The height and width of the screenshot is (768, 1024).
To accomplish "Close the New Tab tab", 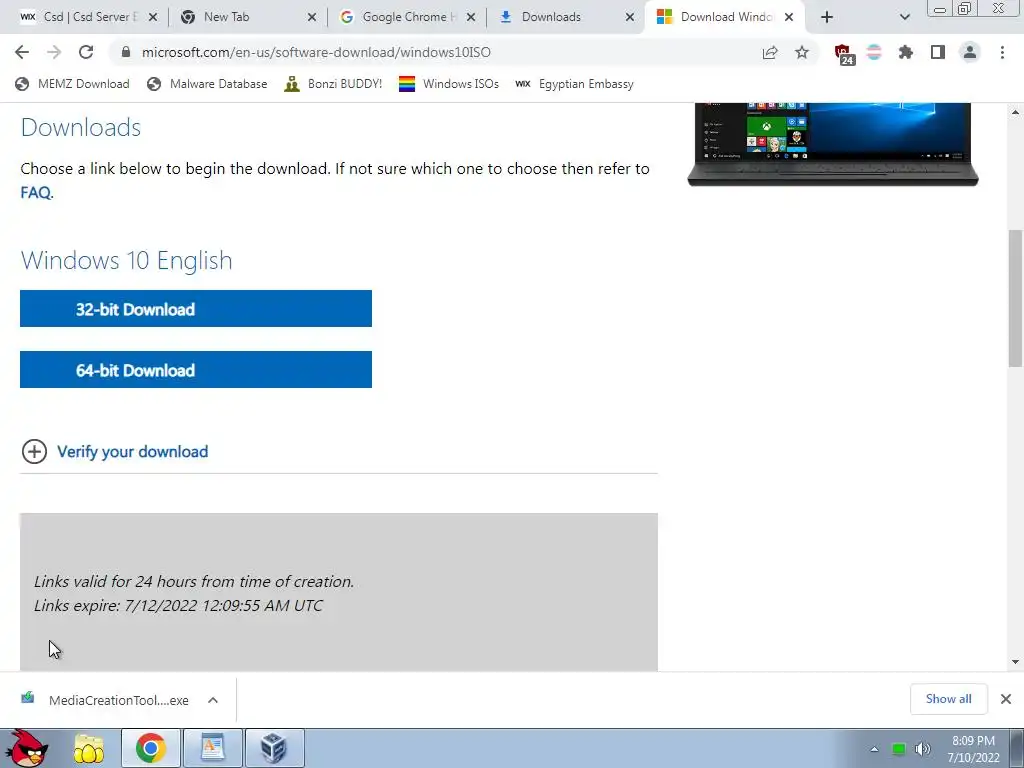I will (x=312, y=17).
